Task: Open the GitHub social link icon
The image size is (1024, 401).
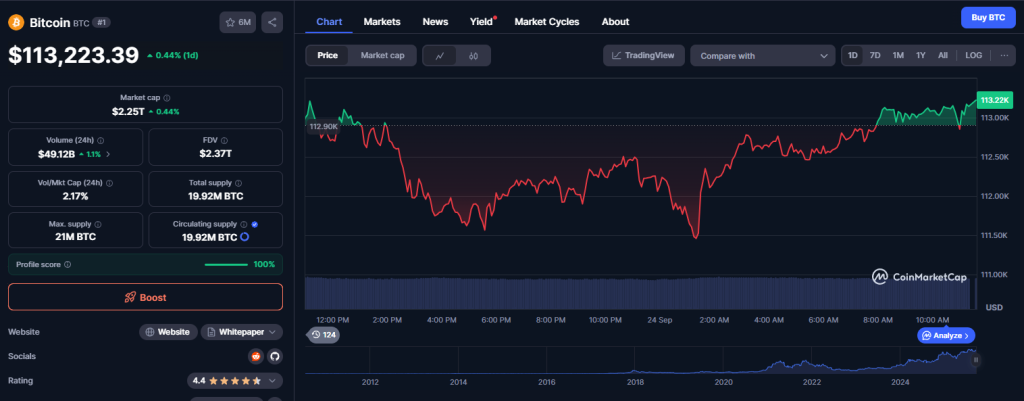Action: tap(274, 356)
